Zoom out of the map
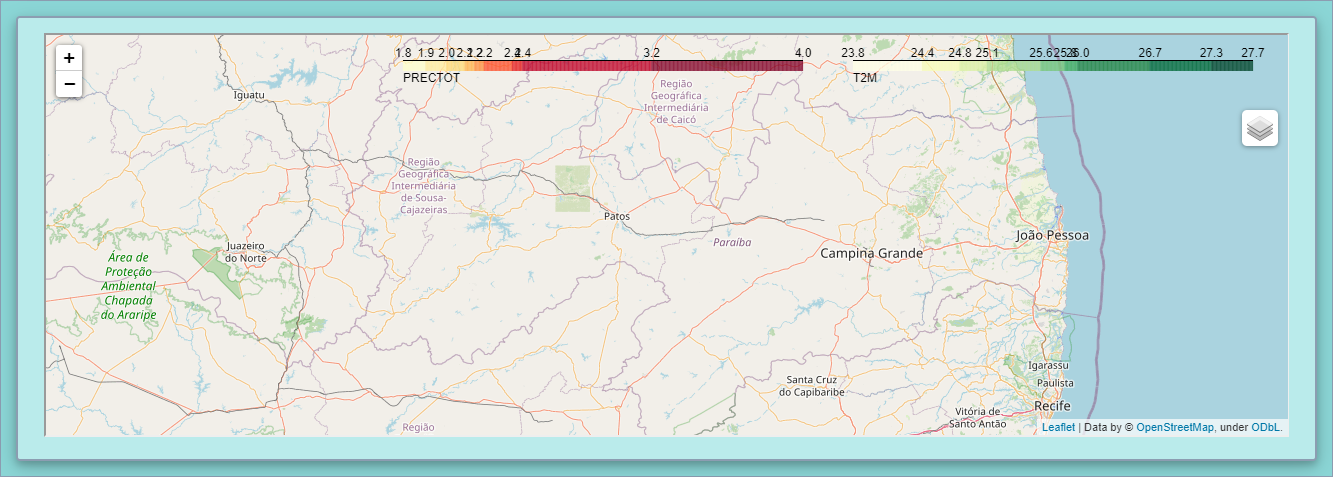The image size is (1333, 477). [69, 84]
